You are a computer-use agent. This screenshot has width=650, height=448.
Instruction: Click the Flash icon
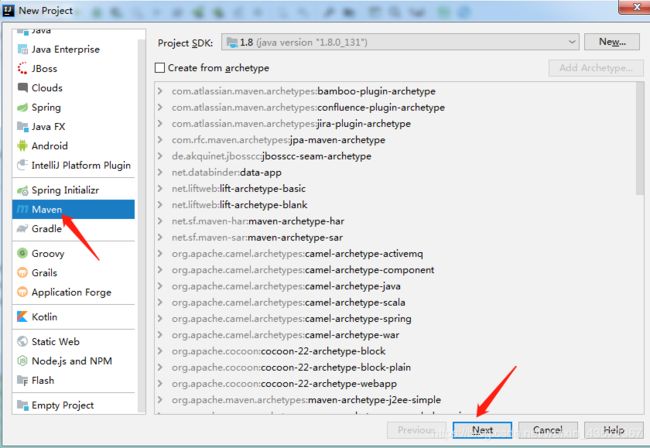pyautogui.click(x=22, y=380)
